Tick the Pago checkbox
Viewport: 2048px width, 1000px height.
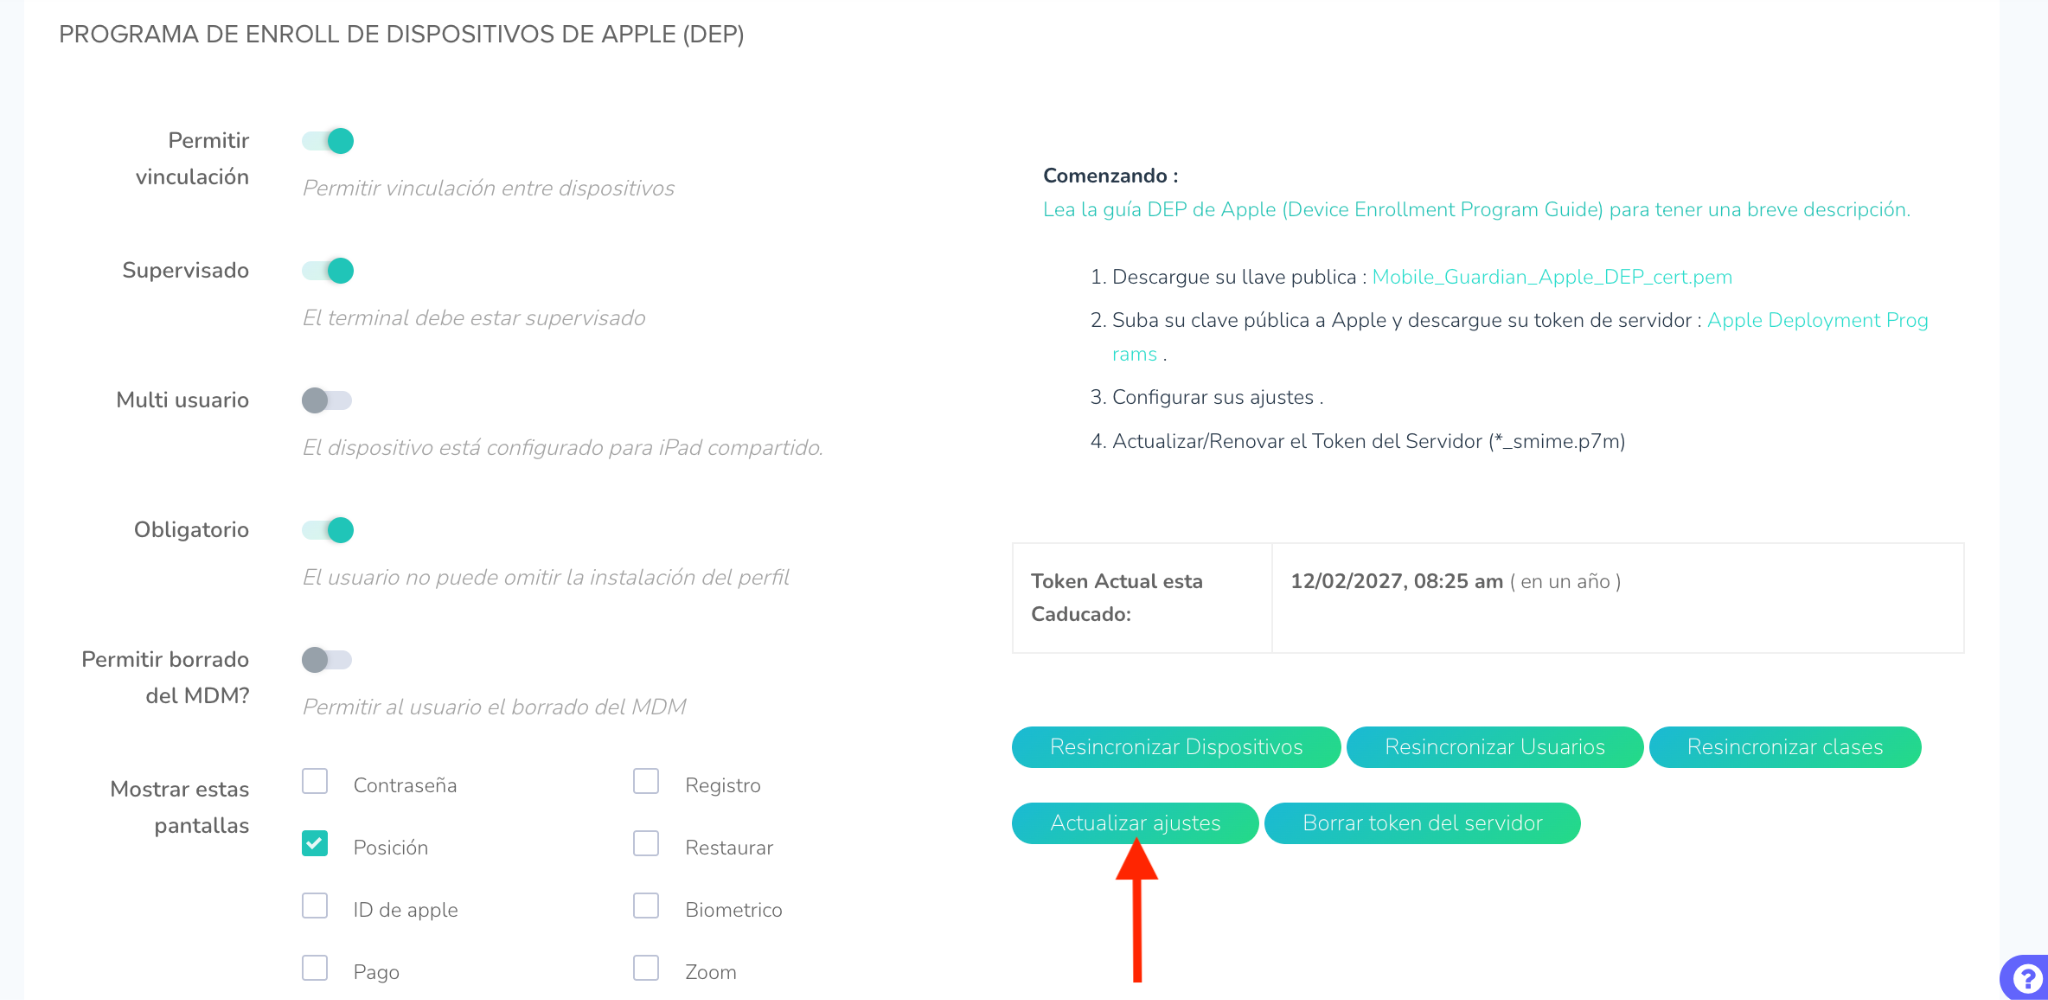315,968
